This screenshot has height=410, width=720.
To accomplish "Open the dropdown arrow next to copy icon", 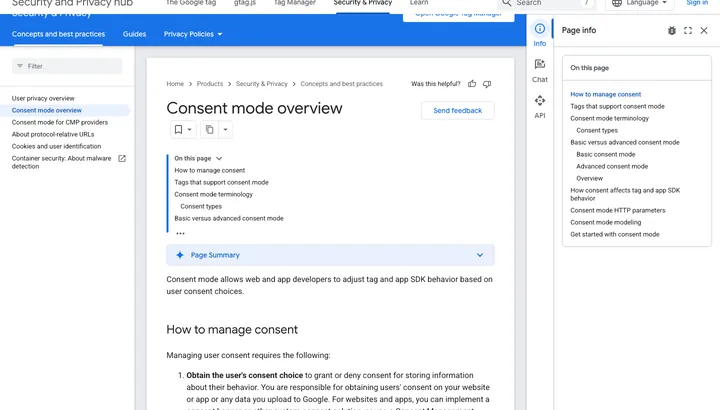I will 225,129.
